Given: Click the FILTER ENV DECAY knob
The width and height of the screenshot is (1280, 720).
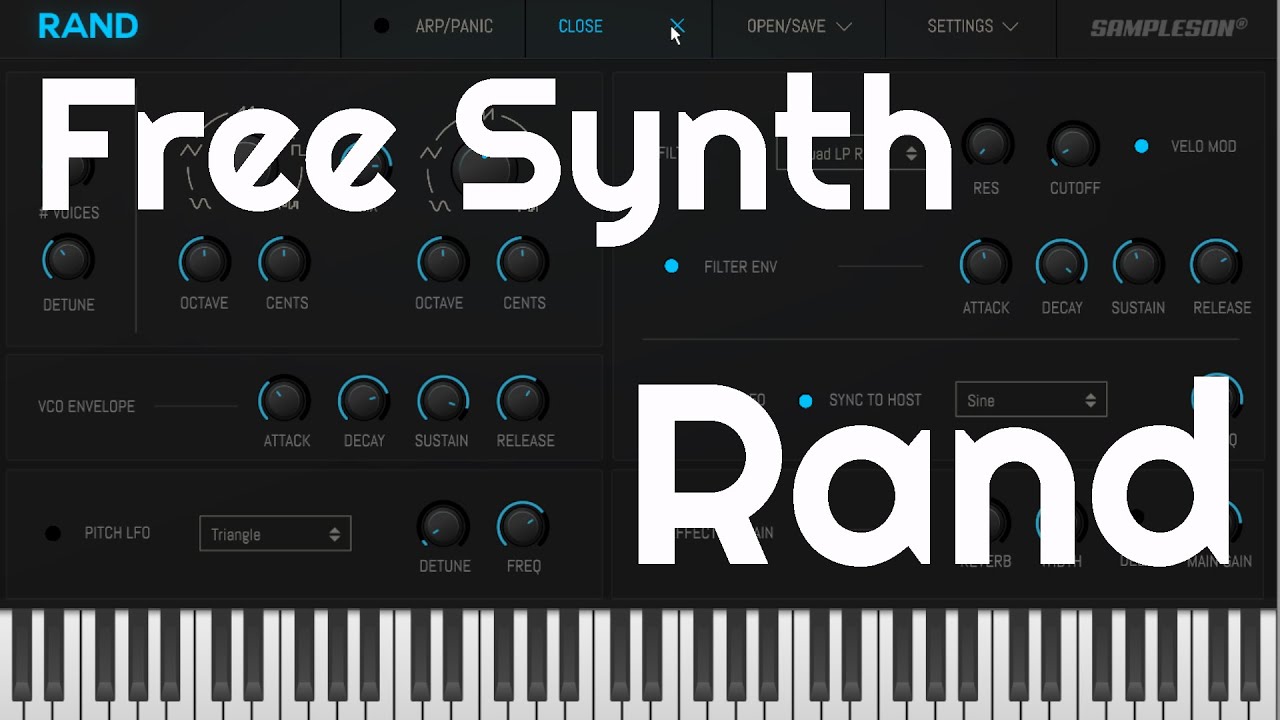Looking at the screenshot, I should pyautogui.click(x=1062, y=265).
